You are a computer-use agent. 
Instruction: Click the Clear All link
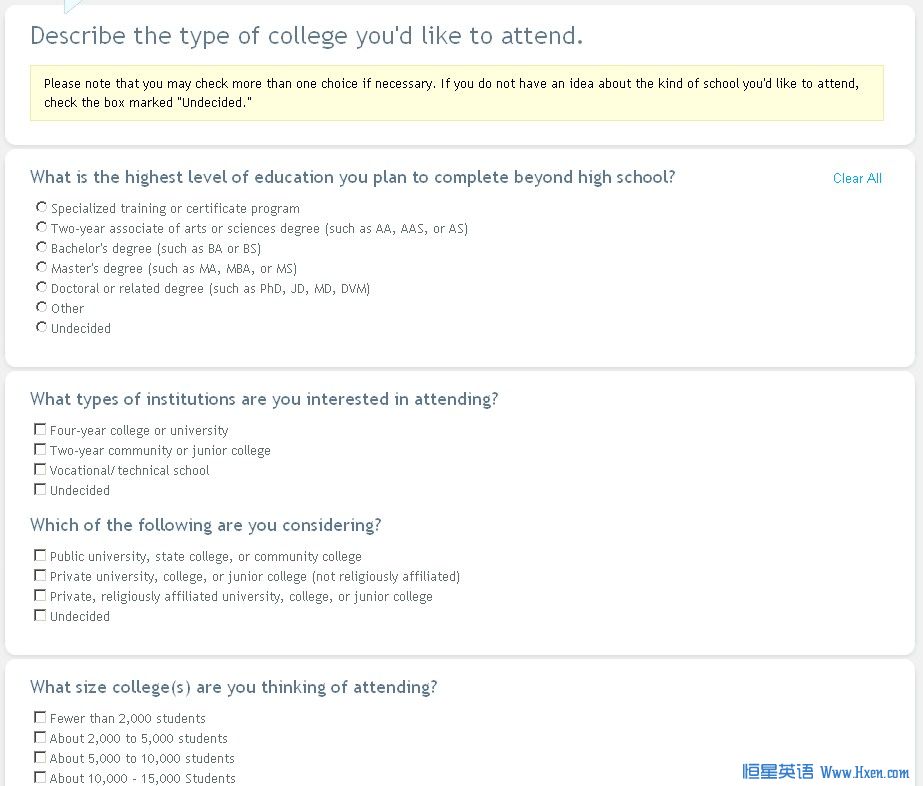pos(857,178)
